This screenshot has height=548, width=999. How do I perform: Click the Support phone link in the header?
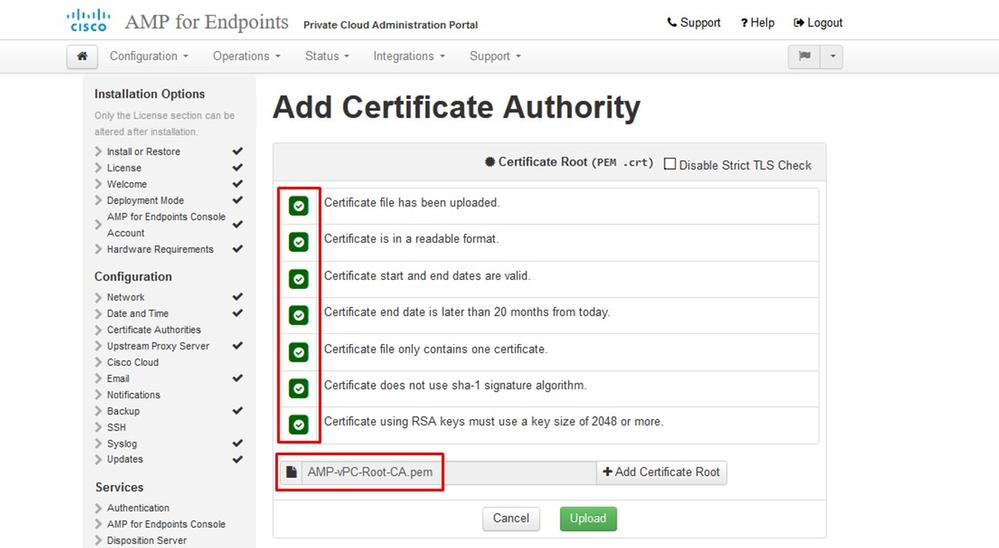(694, 23)
